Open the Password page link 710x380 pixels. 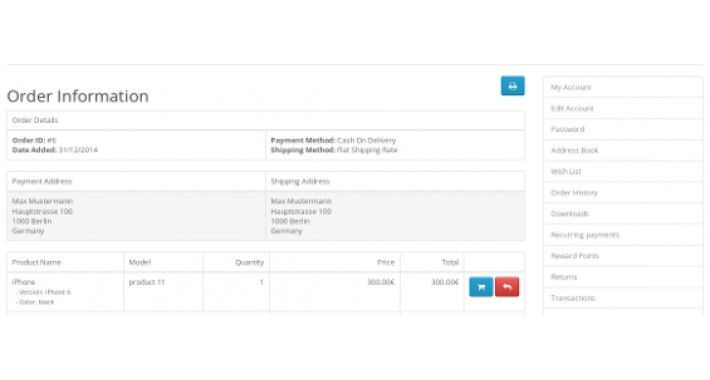[x=623, y=129]
